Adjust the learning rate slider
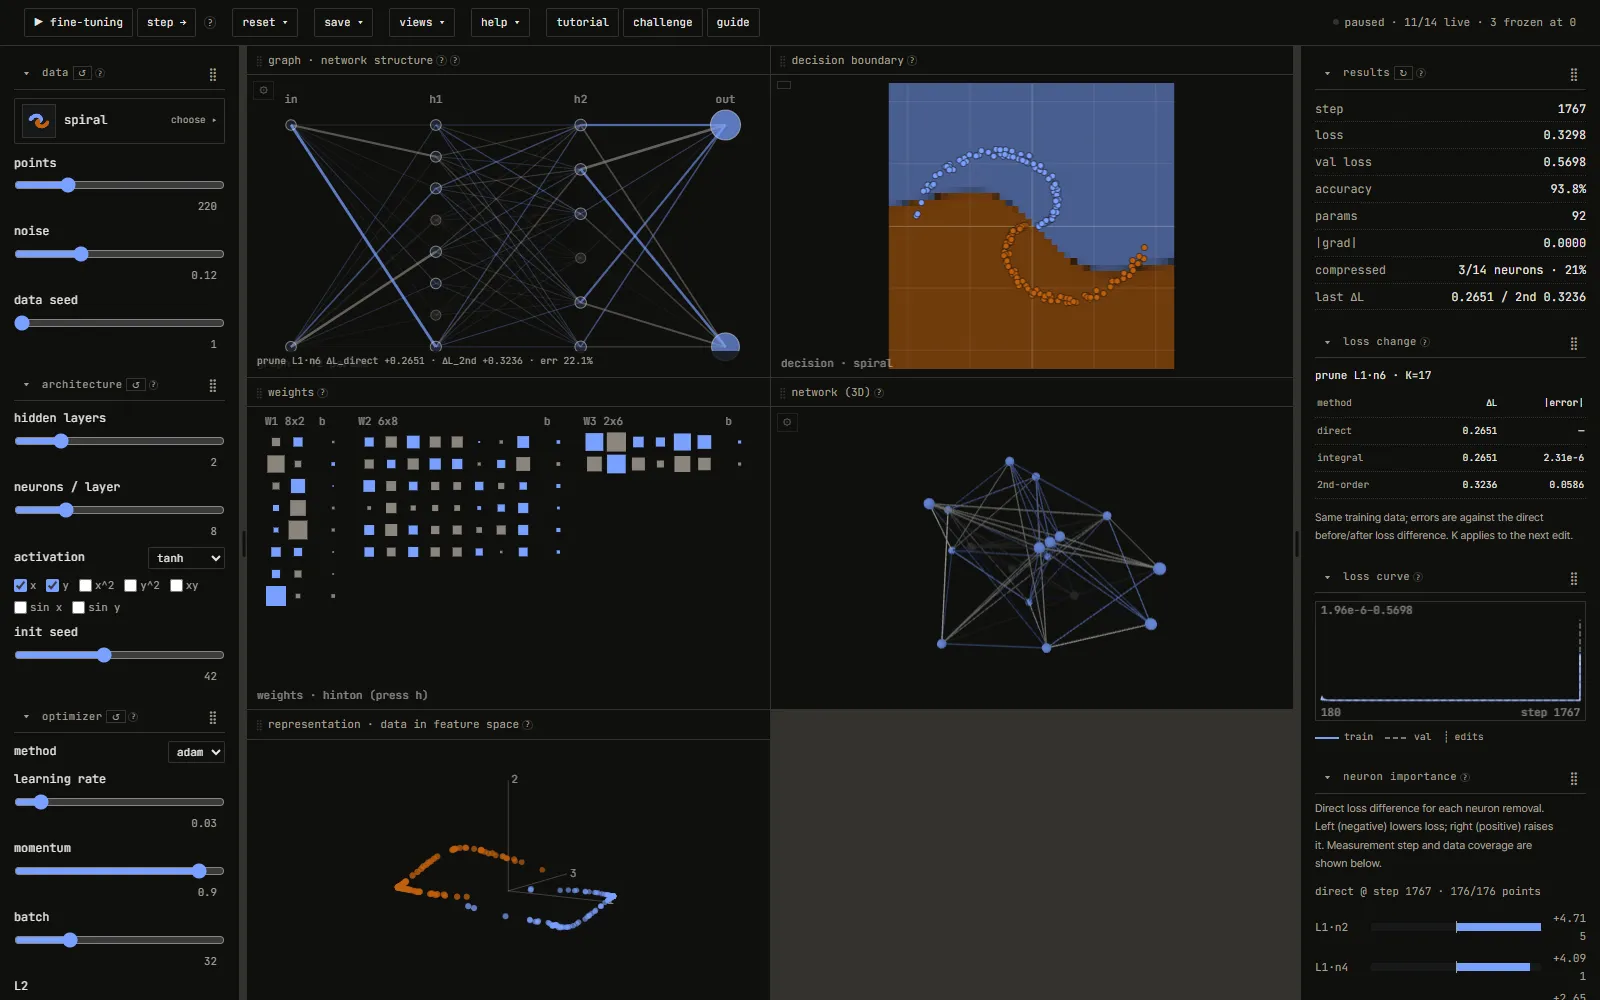 coord(119,802)
